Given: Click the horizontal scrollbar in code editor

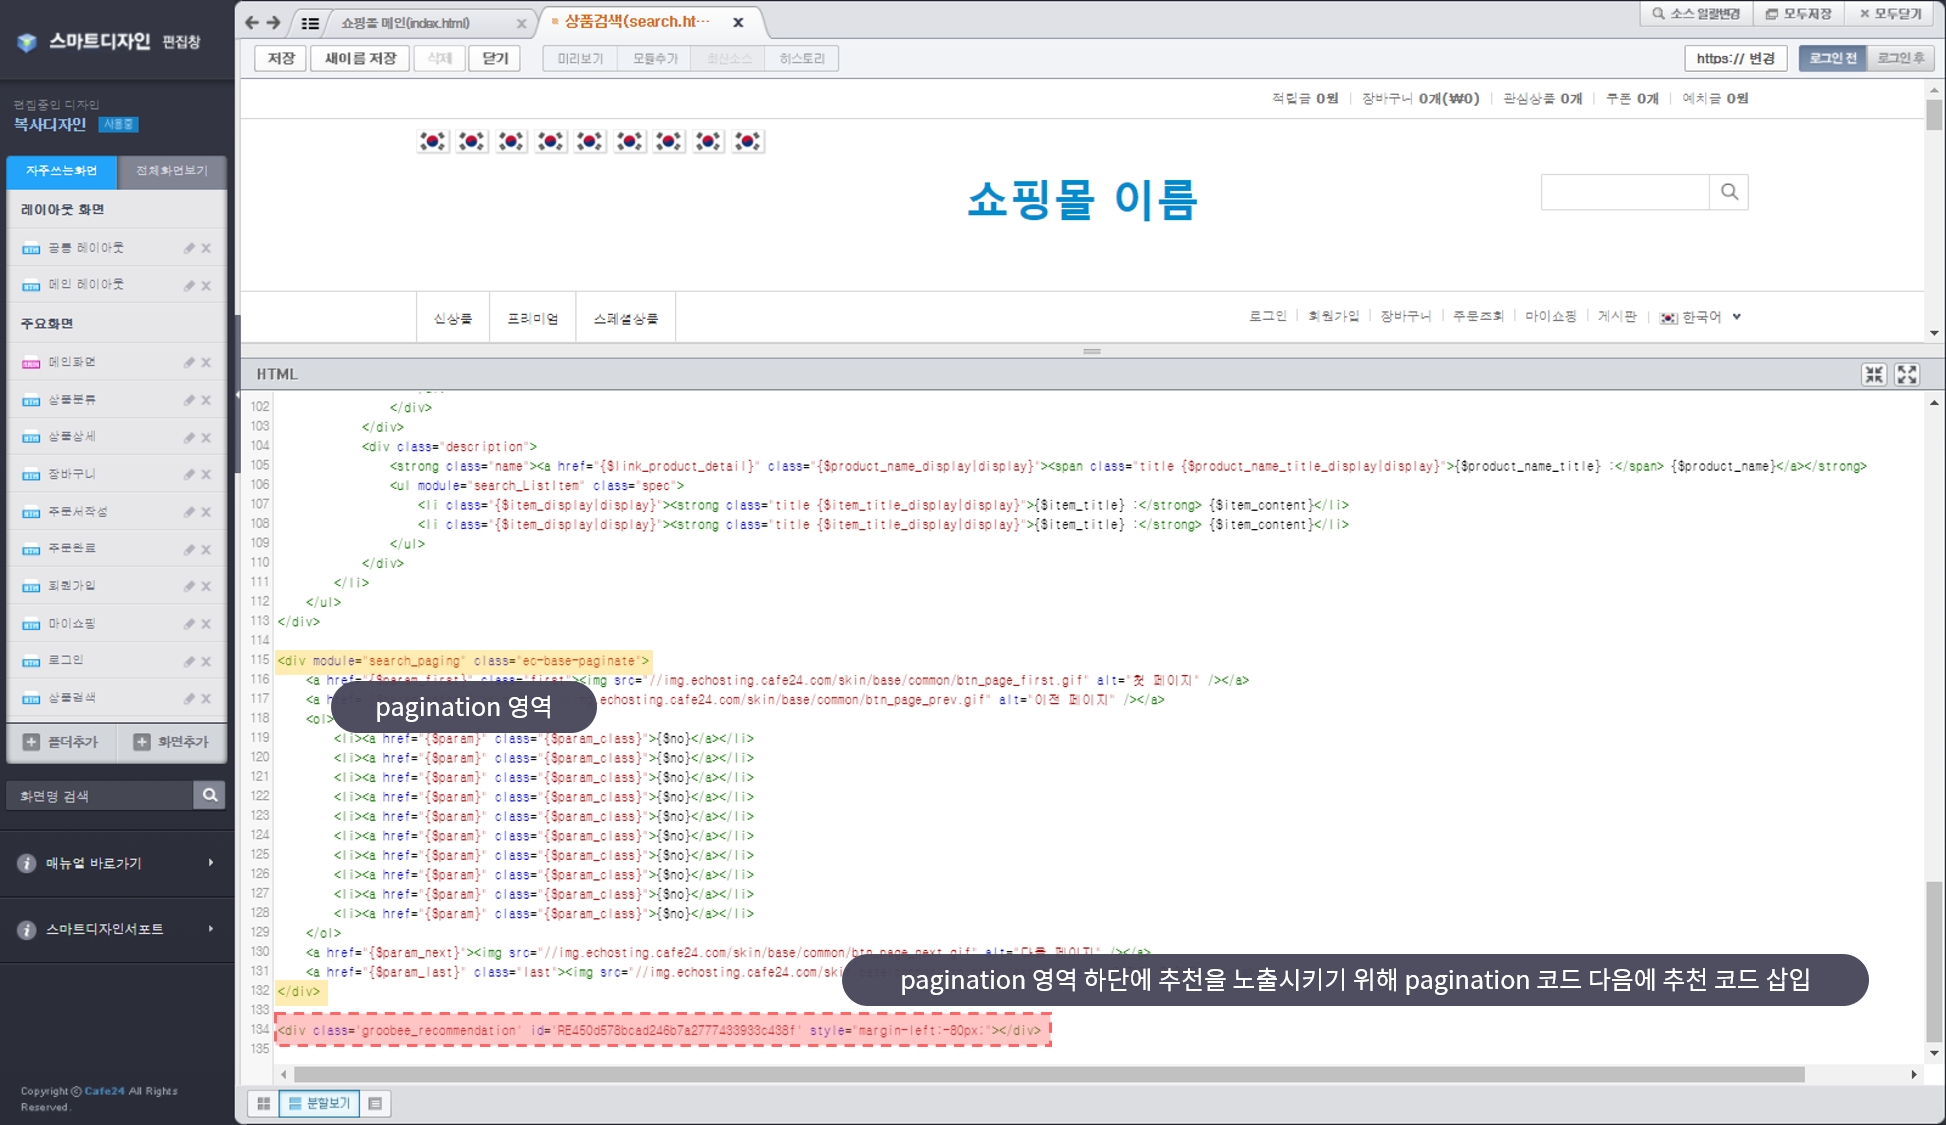Looking at the screenshot, I should [x=1048, y=1074].
